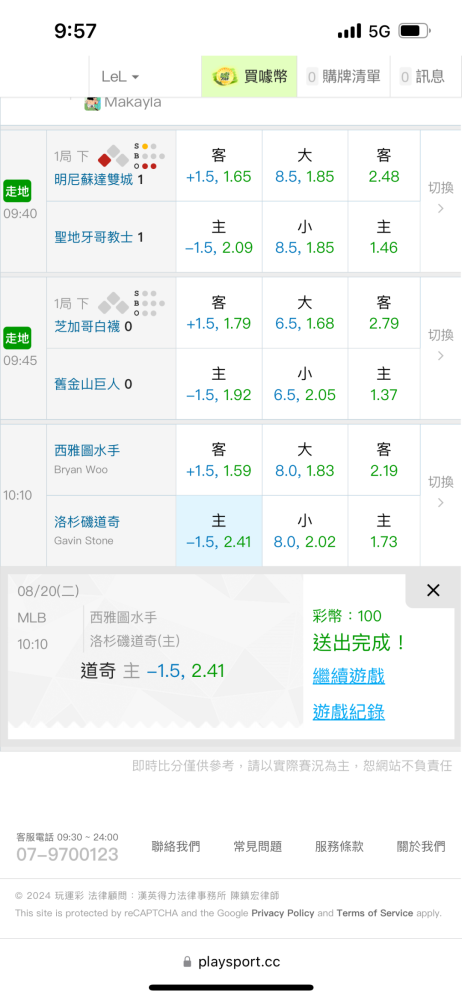Expand 切換 for Mariners vs Dodgers
The width and height of the screenshot is (462, 1000).
tap(440, 492)
